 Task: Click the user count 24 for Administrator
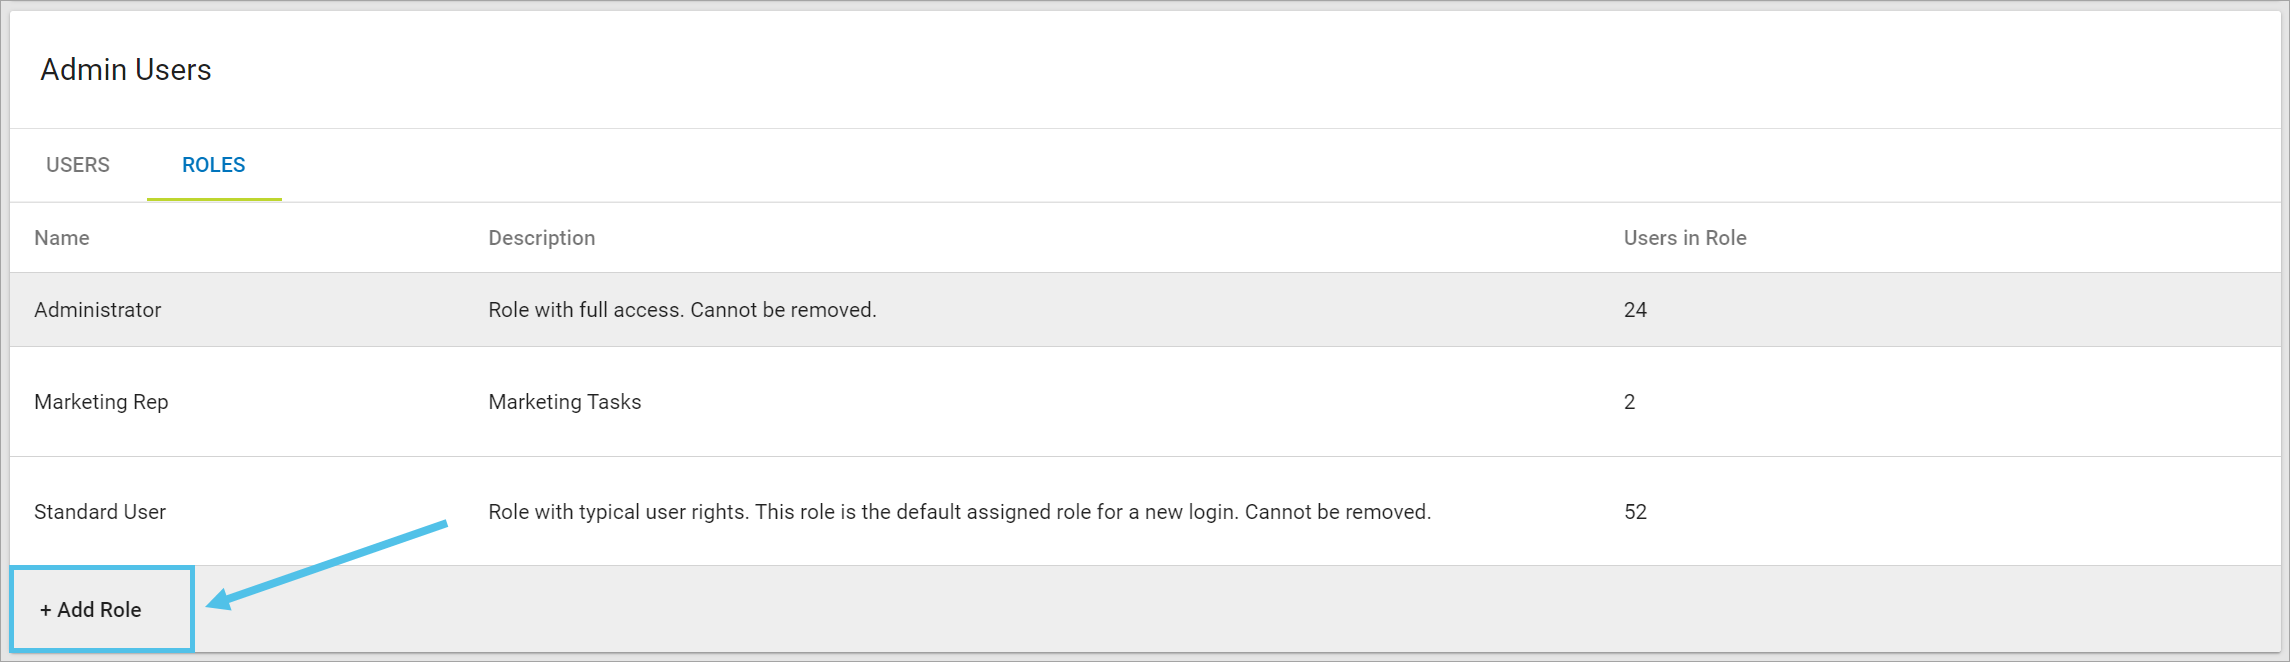(1634, 310)
